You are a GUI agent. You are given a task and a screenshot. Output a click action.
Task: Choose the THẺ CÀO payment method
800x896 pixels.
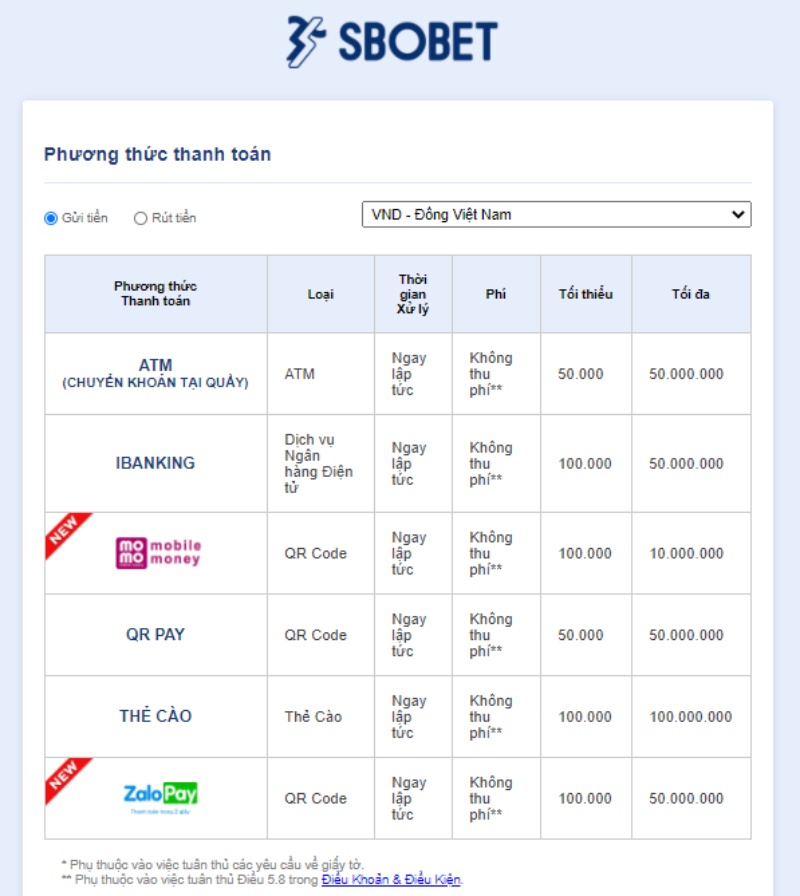click(x=155, y=715)
